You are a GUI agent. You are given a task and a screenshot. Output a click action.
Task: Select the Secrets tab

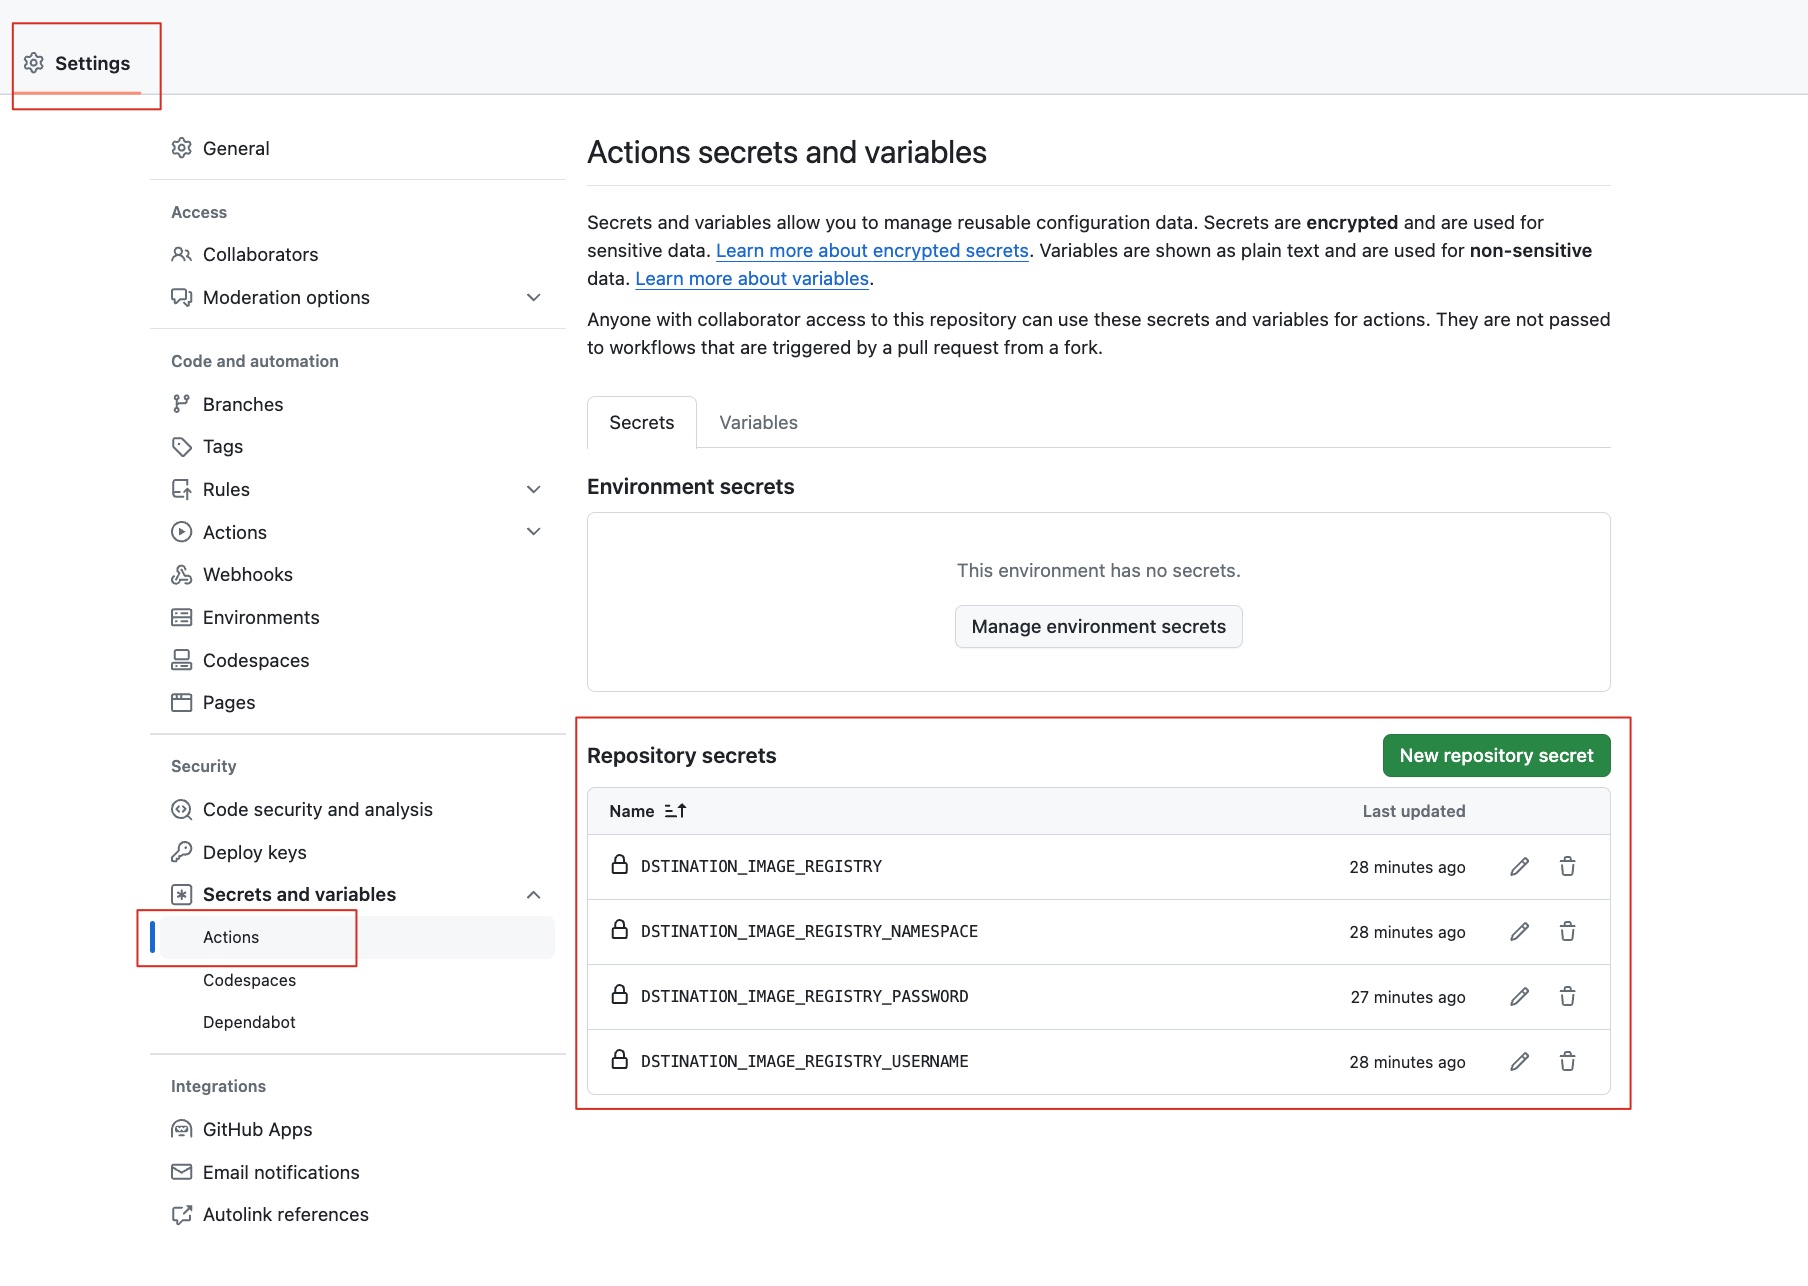pyautogui.click(x=641, y=423)
